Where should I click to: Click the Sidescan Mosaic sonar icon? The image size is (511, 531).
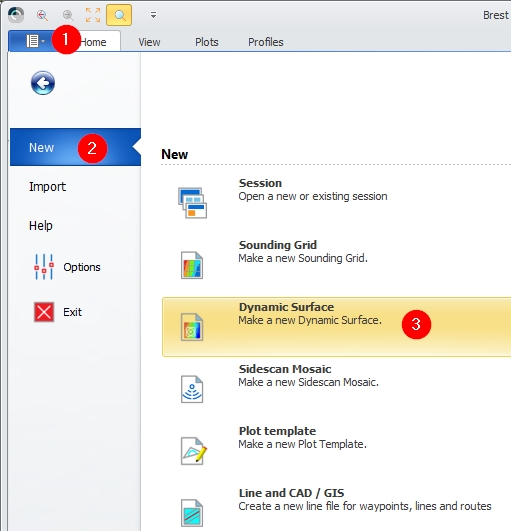tap(192, 389)
